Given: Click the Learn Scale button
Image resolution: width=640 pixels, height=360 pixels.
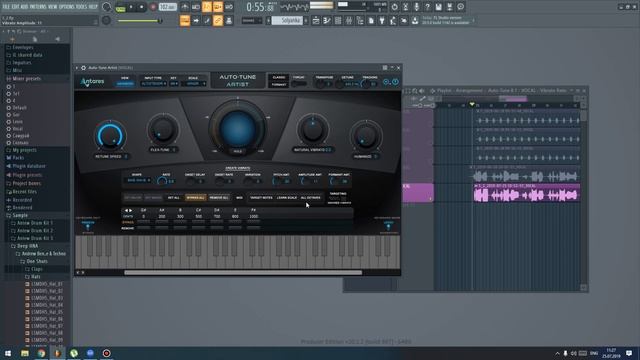Looking at the screenshot, I should coord(287,198).
